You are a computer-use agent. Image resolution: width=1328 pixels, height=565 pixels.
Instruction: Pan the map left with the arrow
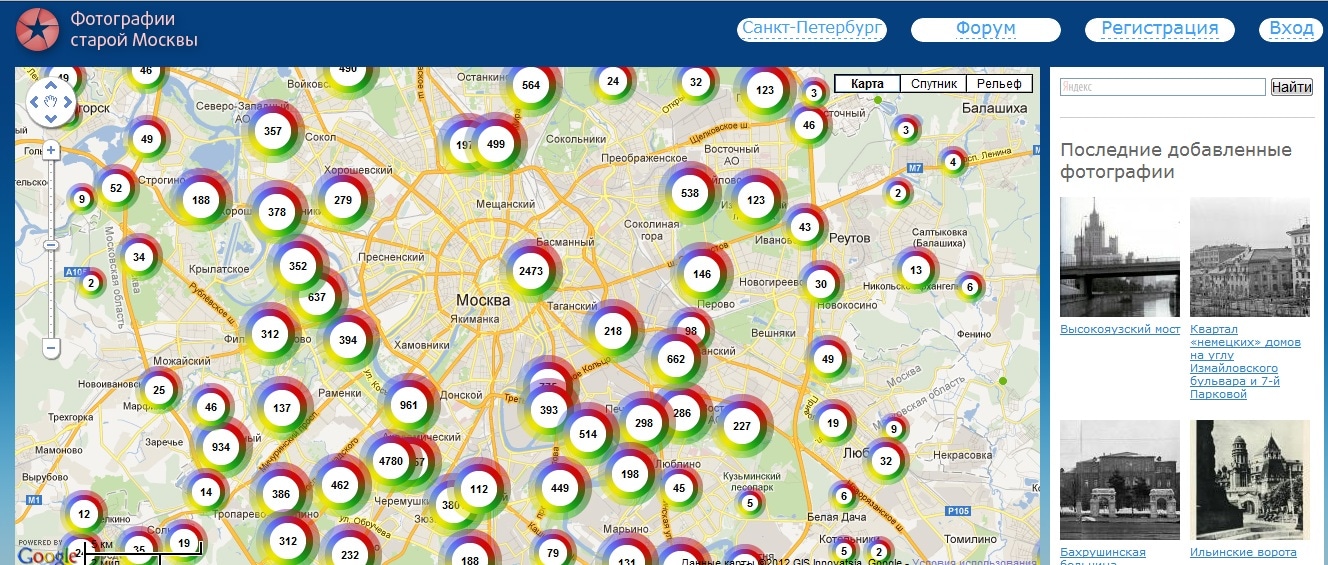(x=35, y=101)
